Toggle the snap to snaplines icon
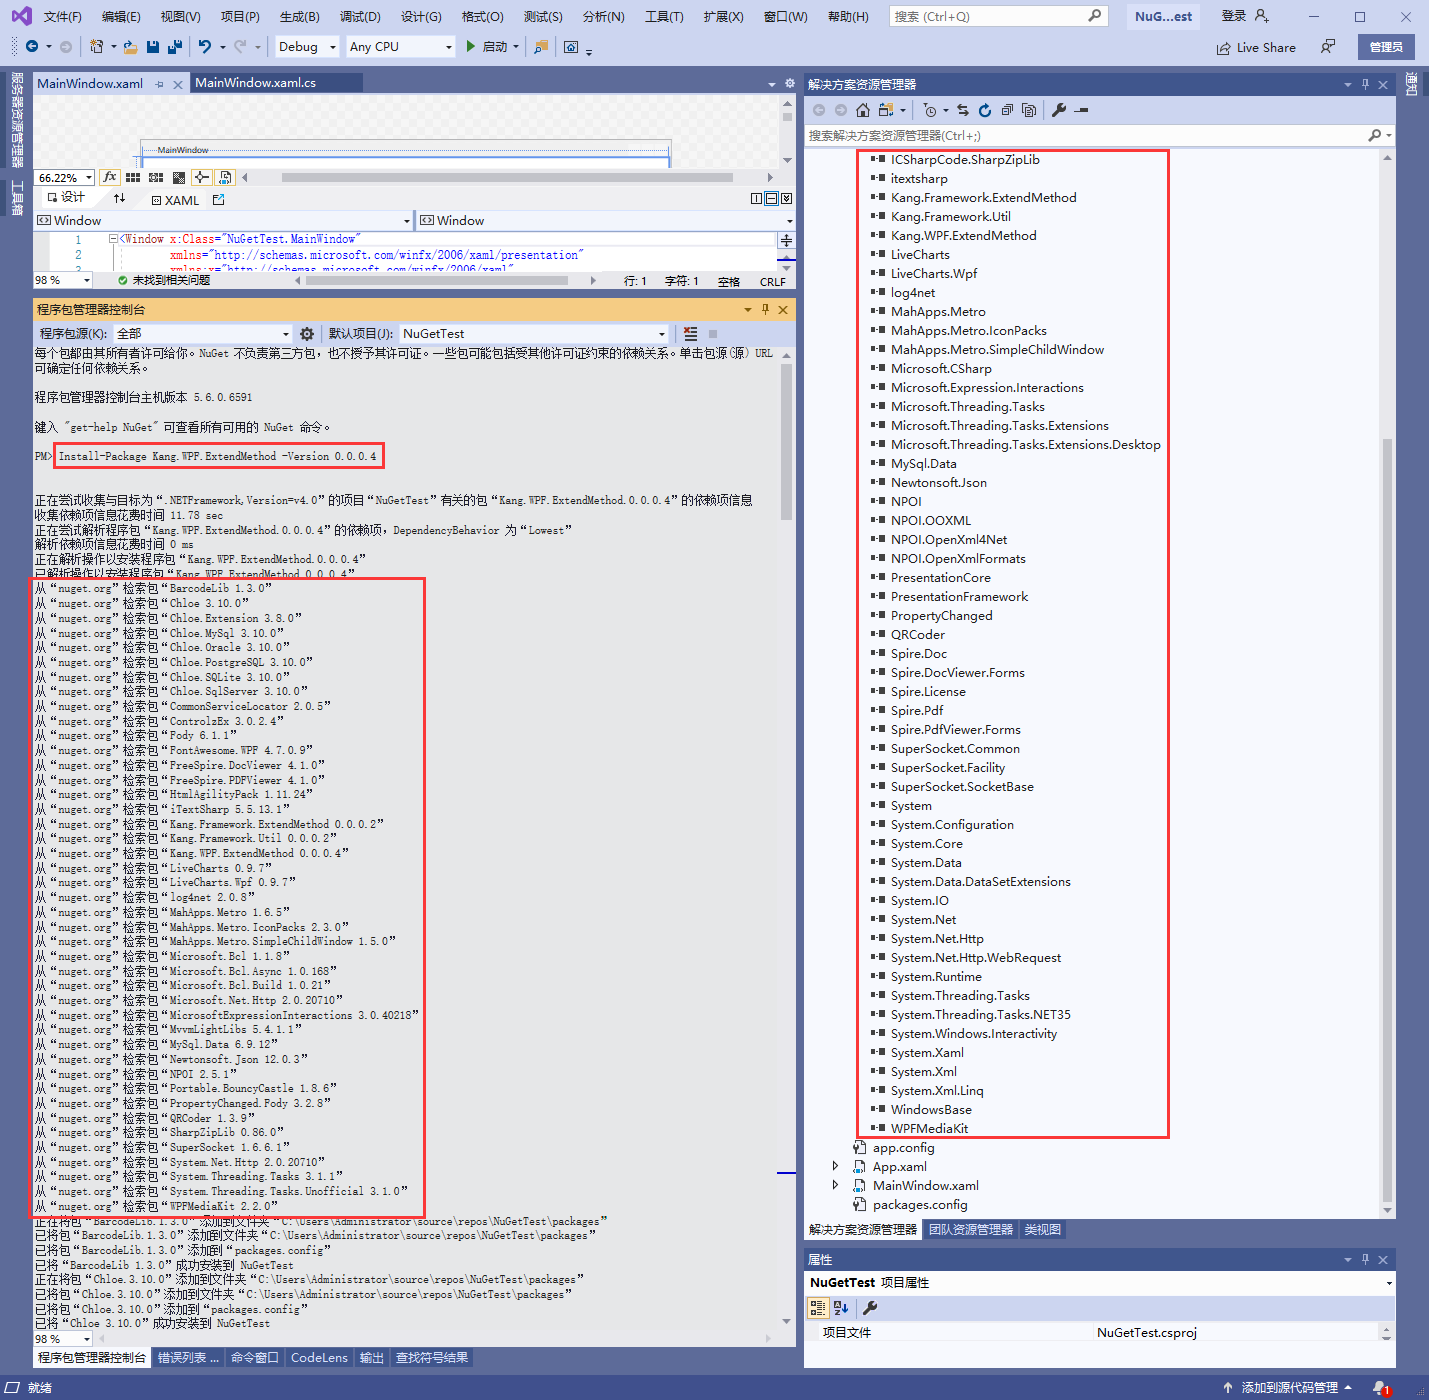Image resolution: width=1429 pixels, height=1400 pixels. (x=202, y=177)
